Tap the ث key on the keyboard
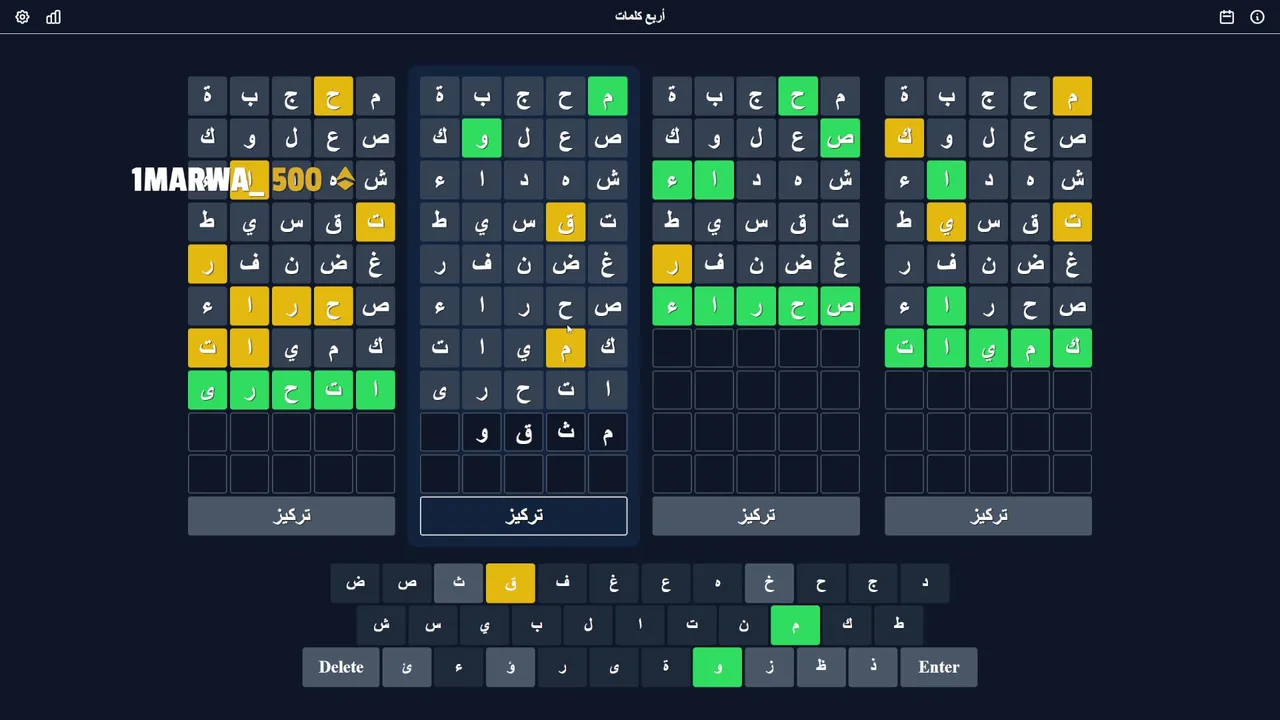 click(459, 583)
